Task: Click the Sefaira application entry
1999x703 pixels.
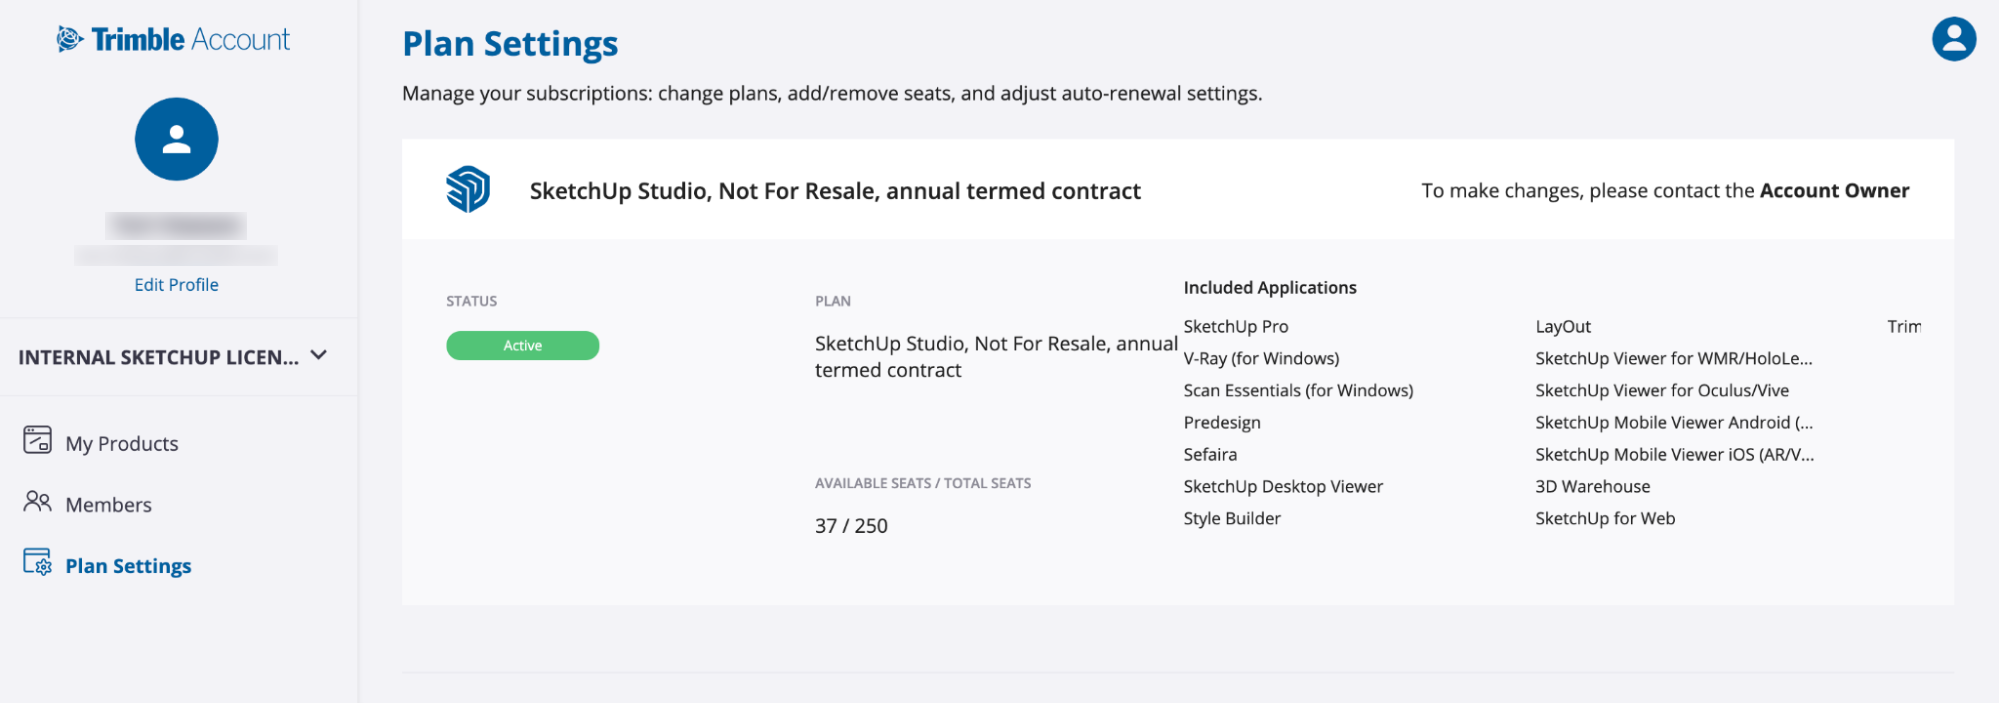Action: (1210, 455)
